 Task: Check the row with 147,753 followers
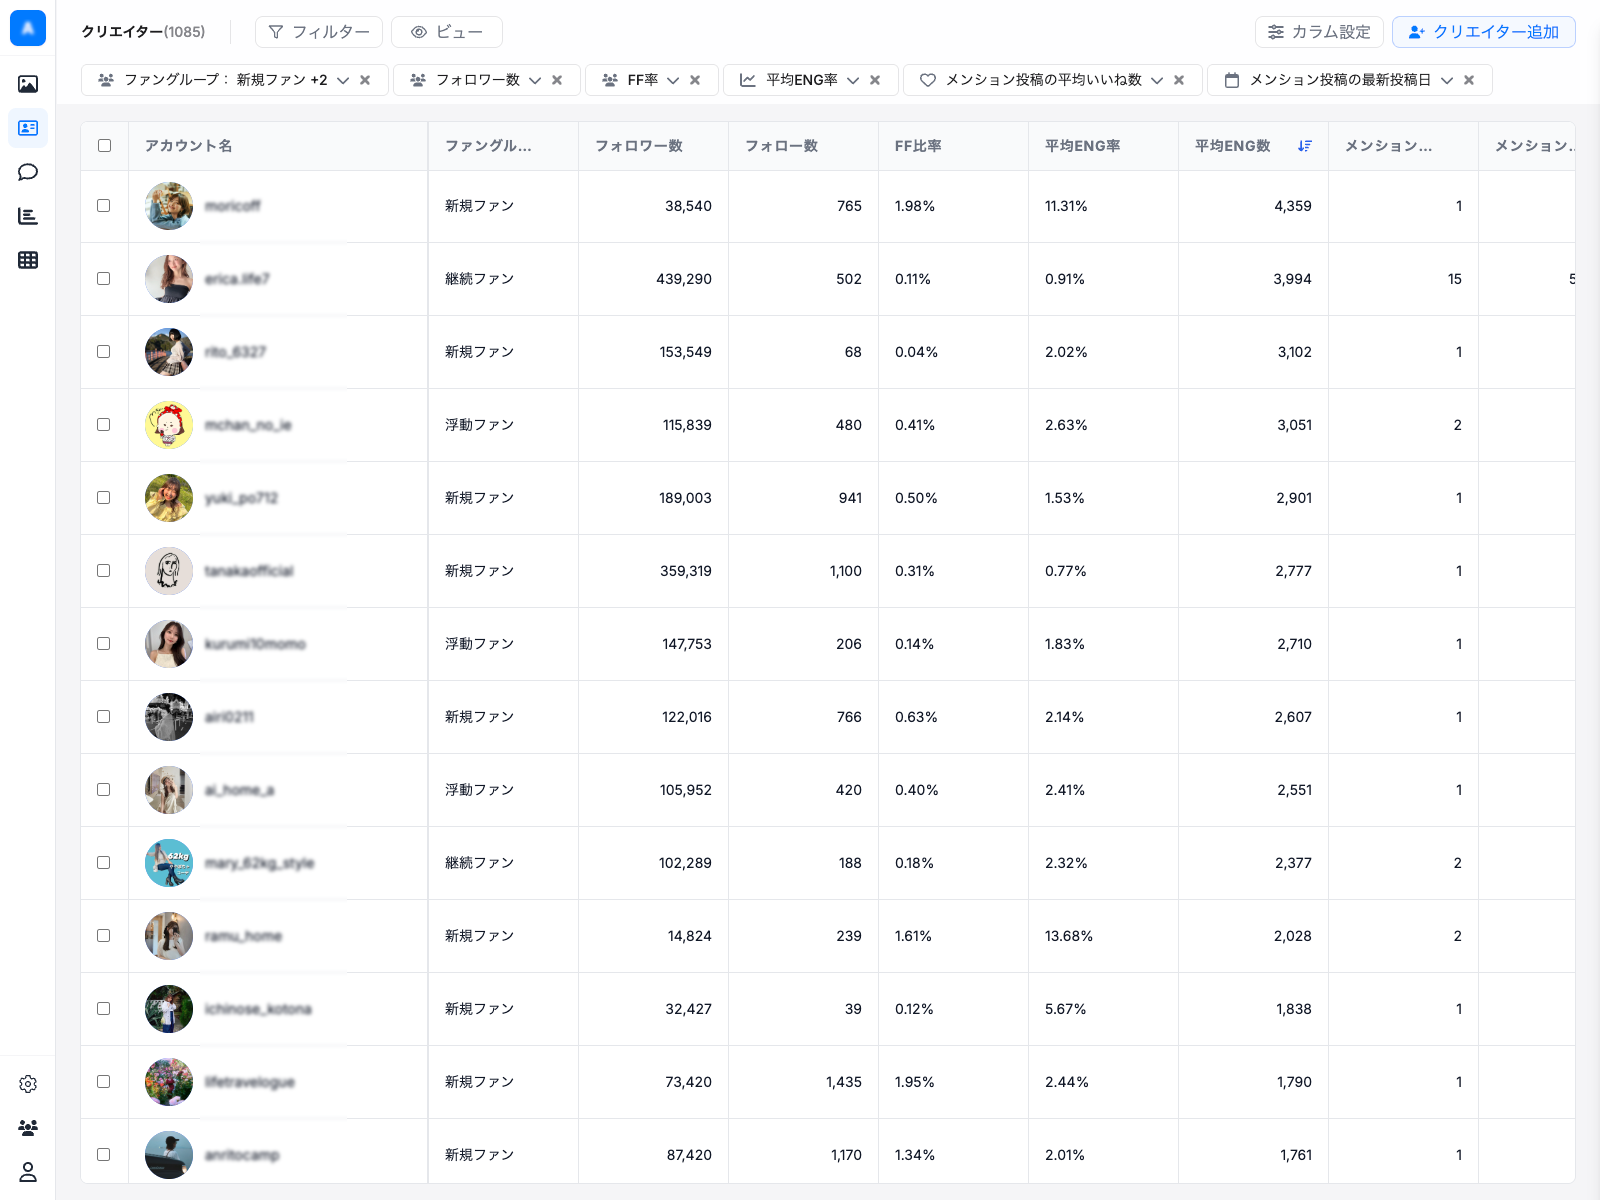(104, 644)
